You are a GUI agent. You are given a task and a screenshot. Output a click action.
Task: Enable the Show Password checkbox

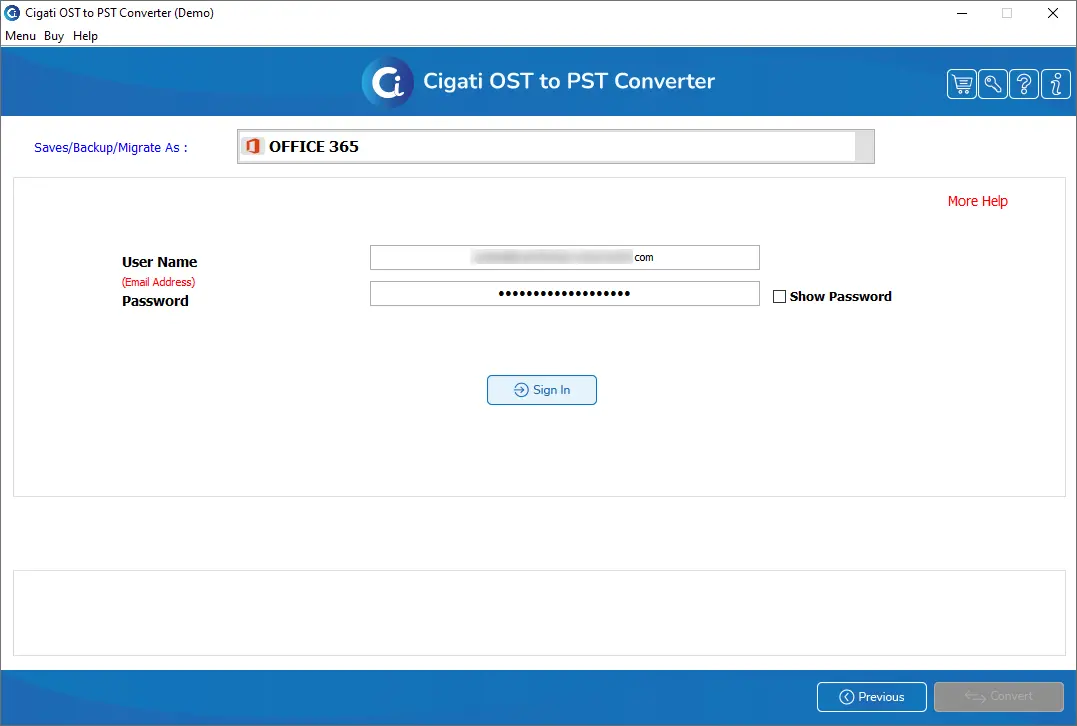[779, 297]
